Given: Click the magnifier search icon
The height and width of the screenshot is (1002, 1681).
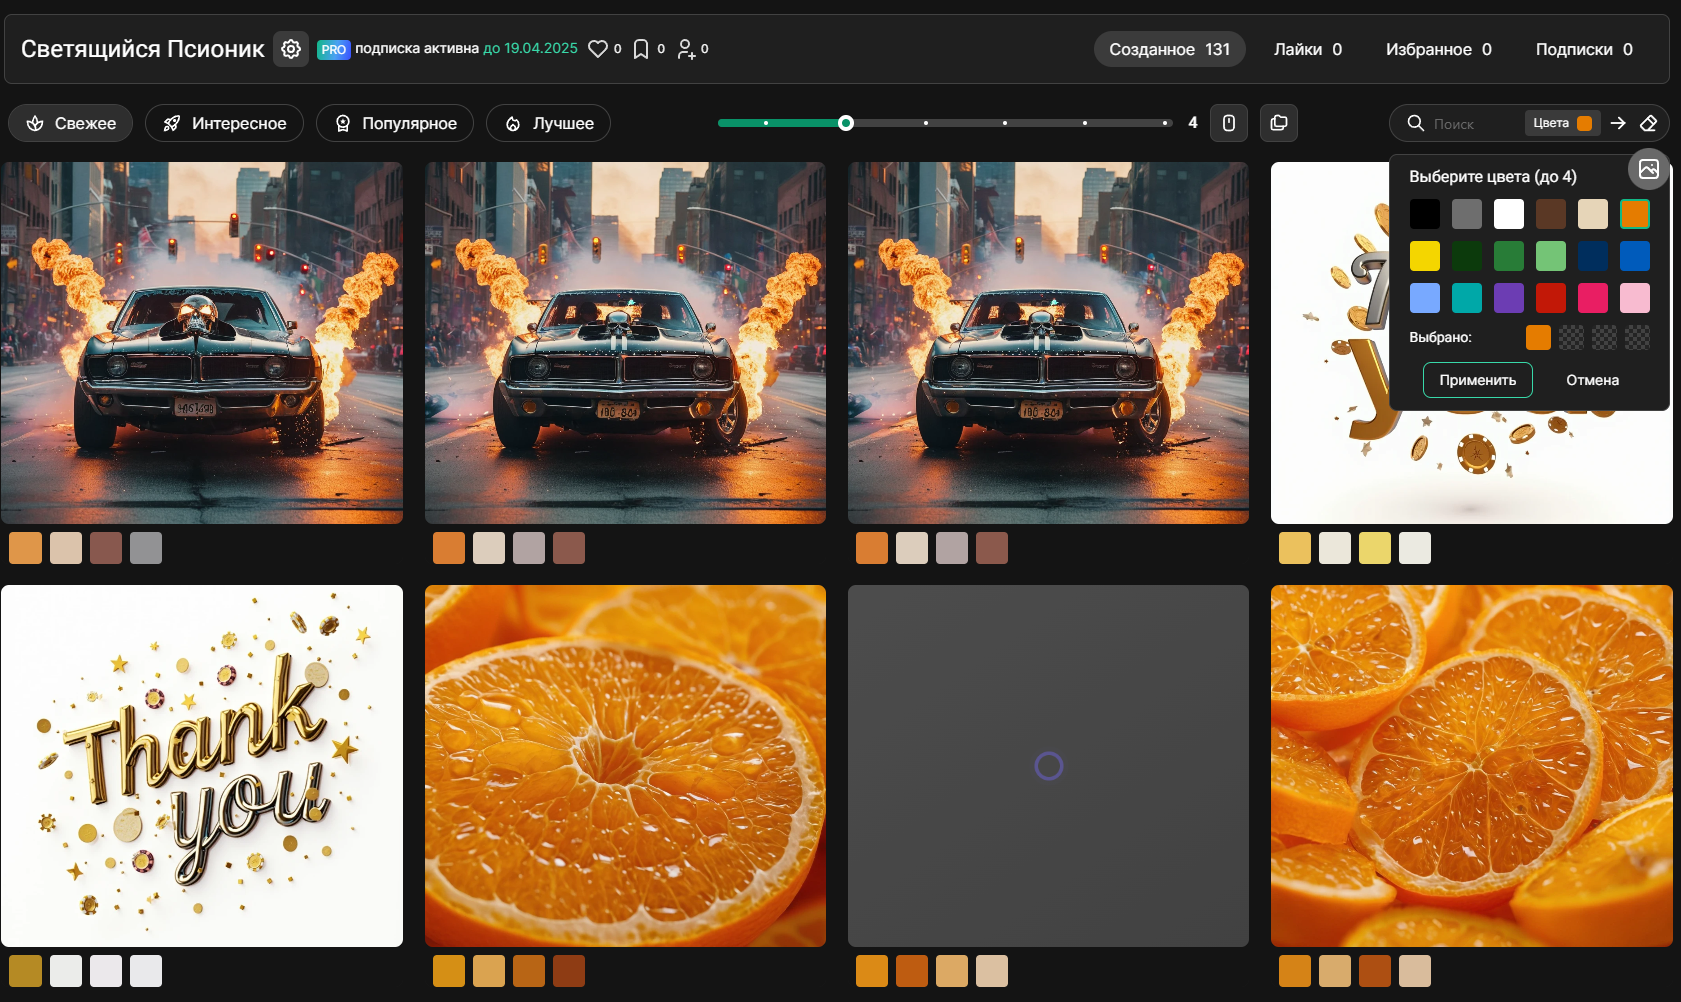Looking at the screenshot, I should click(1416, 123).
